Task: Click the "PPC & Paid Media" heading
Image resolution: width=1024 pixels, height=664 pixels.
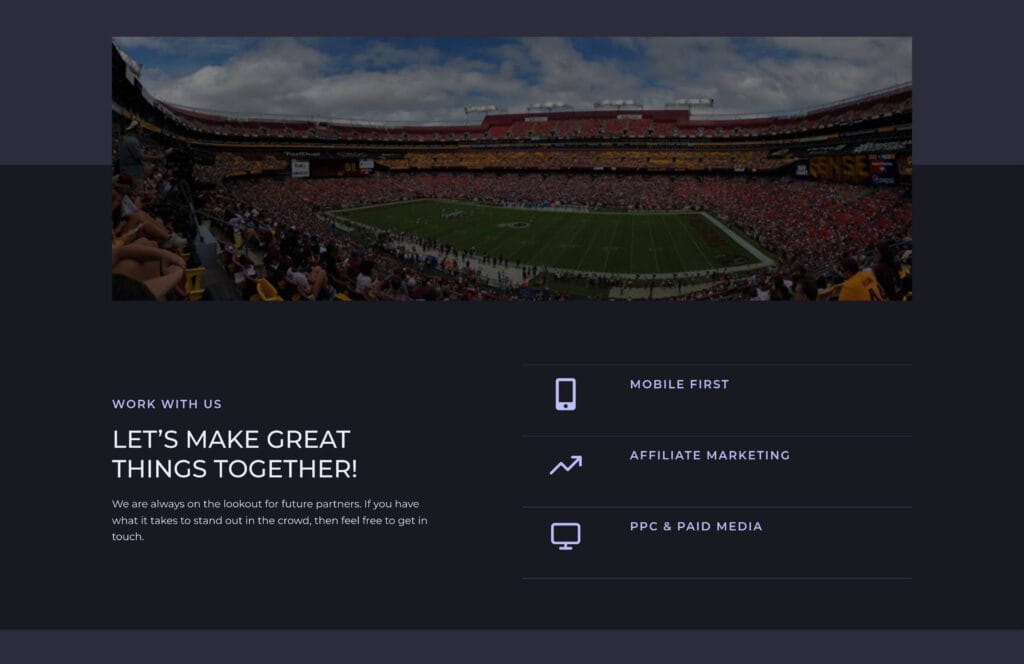Action: [695, 526]
